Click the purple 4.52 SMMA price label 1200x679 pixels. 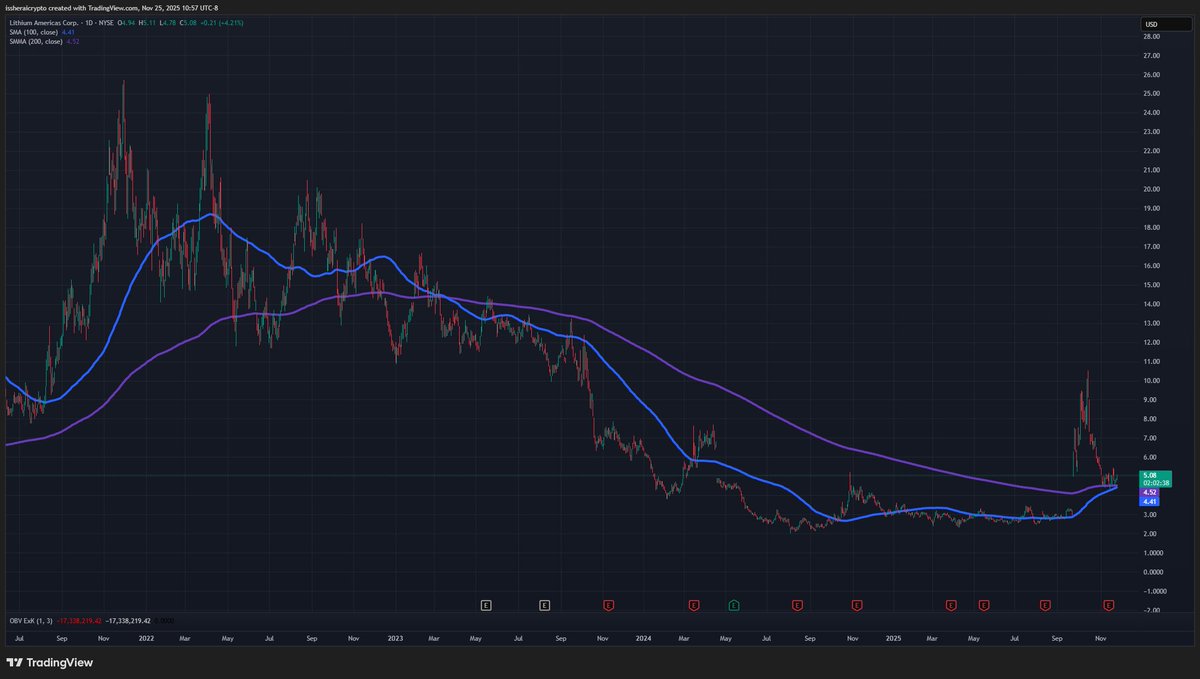[1151, 492]
